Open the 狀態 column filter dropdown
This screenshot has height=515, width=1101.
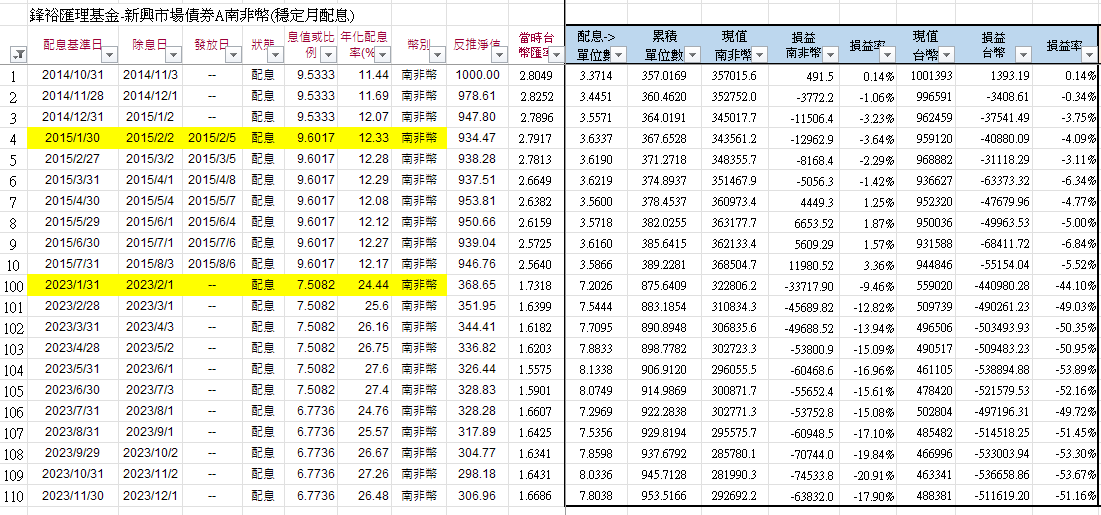click(275, 54)
